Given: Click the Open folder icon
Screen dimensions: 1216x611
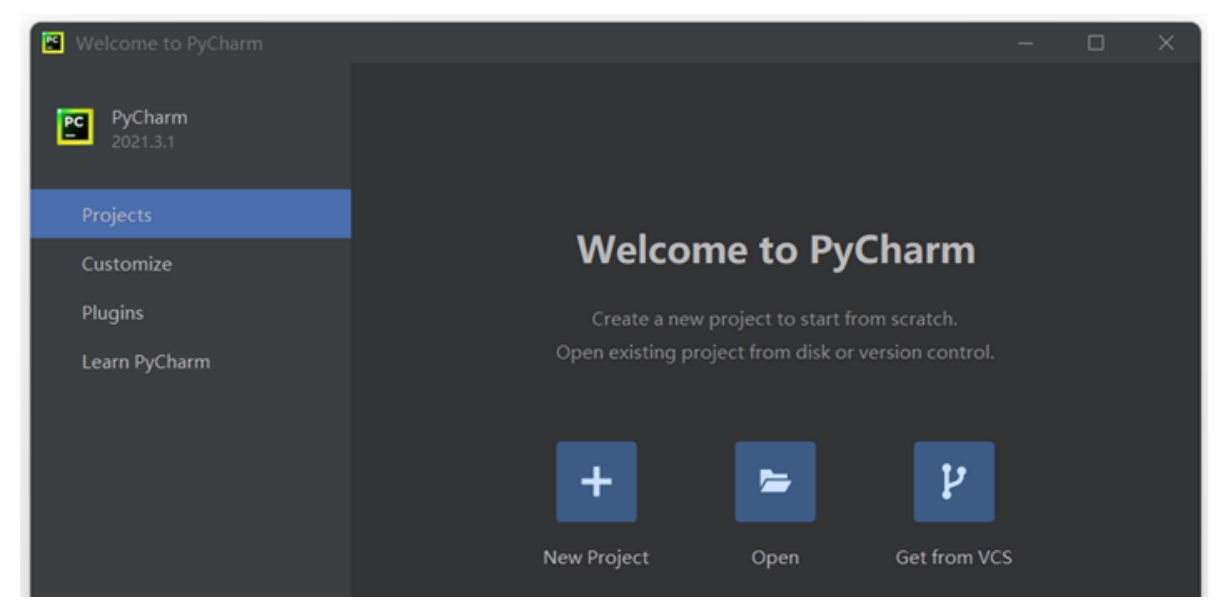Looking at the screenshot, I should click(775, 482).
